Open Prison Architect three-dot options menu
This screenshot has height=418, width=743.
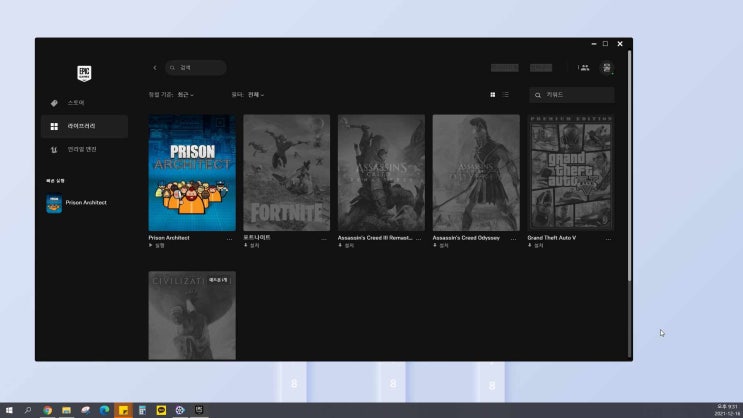point(229,238)
